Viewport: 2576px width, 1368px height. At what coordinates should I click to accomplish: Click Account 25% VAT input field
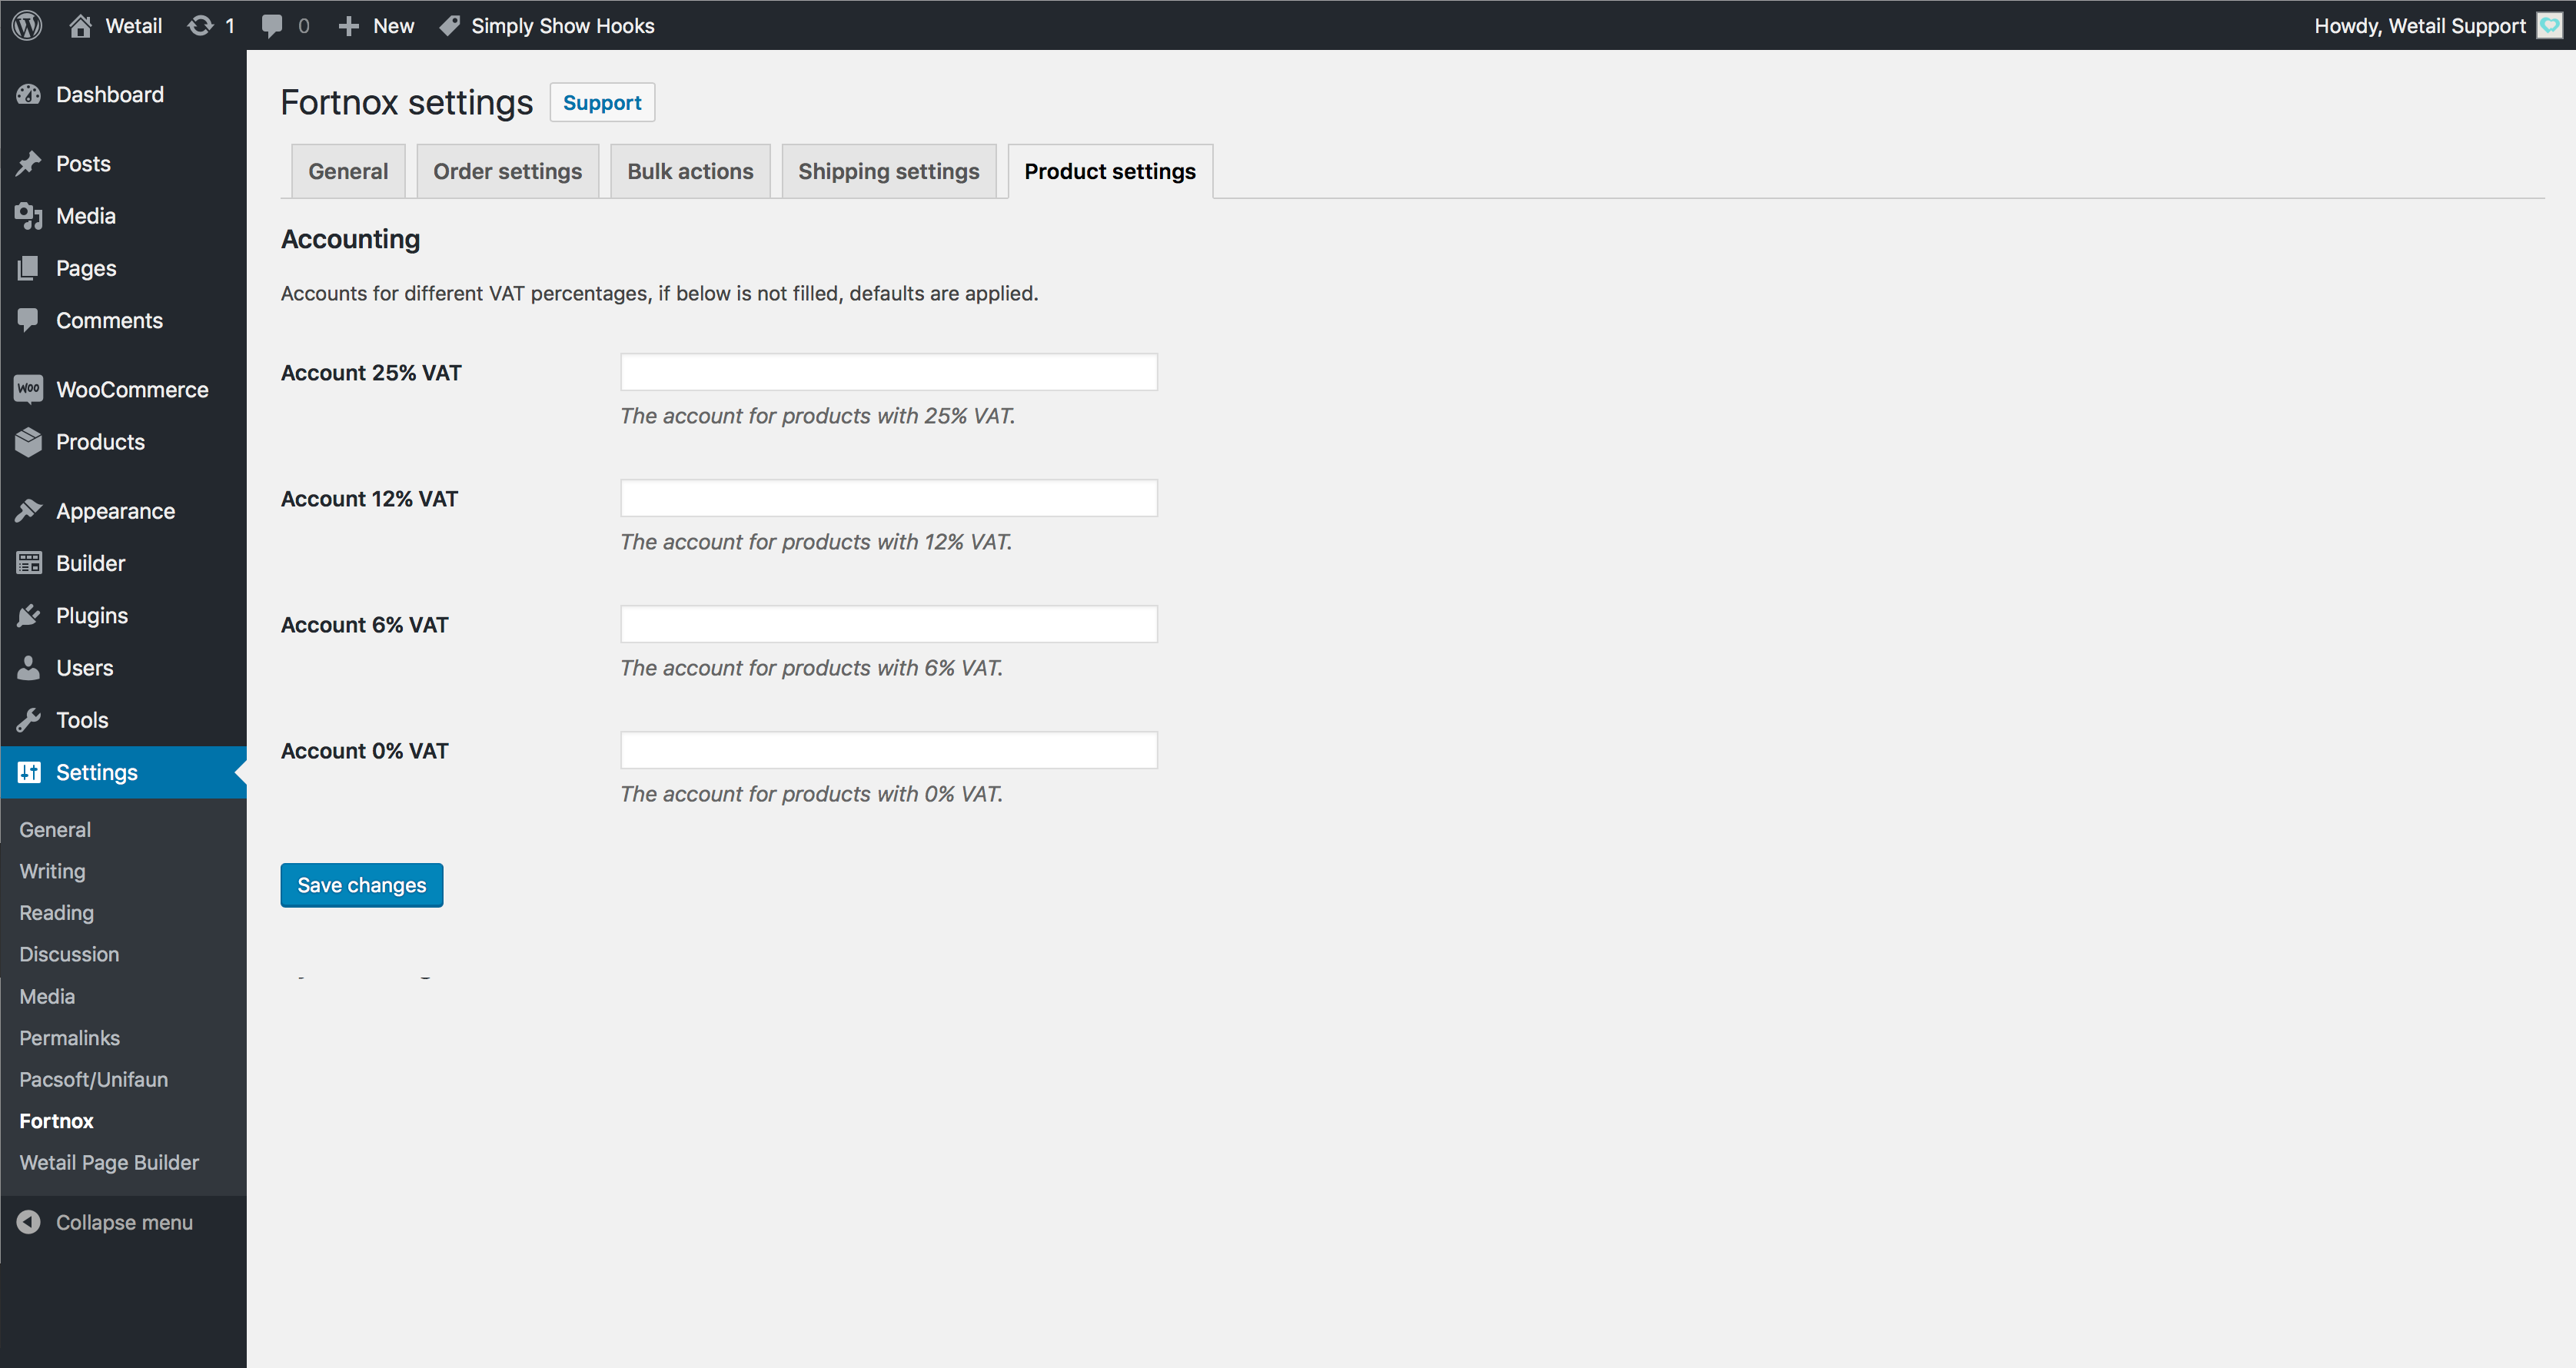tap(888, 373)
